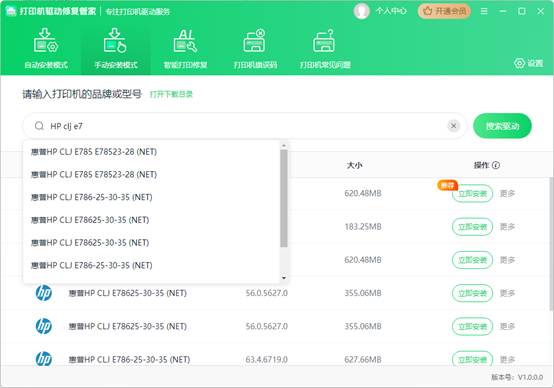
Task: Open 打印机错误码 printer error code tab
Action: click(x=255, y=48)
